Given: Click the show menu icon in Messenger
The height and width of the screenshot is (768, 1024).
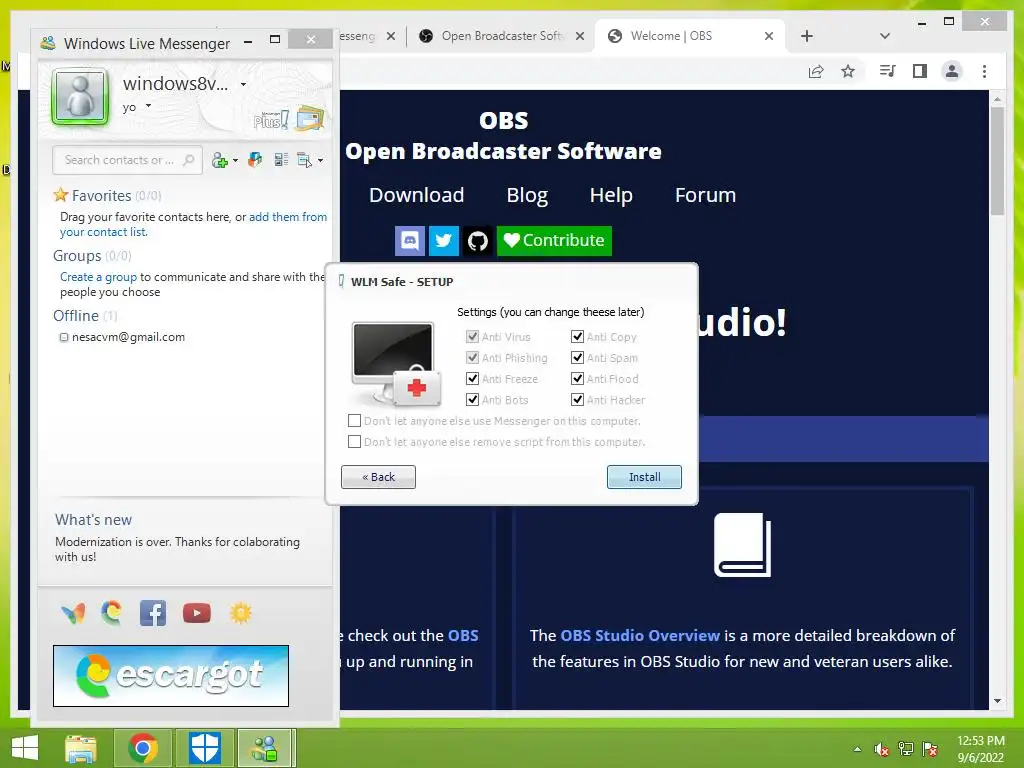Looking at the screenshot, I should coord(304,160).
